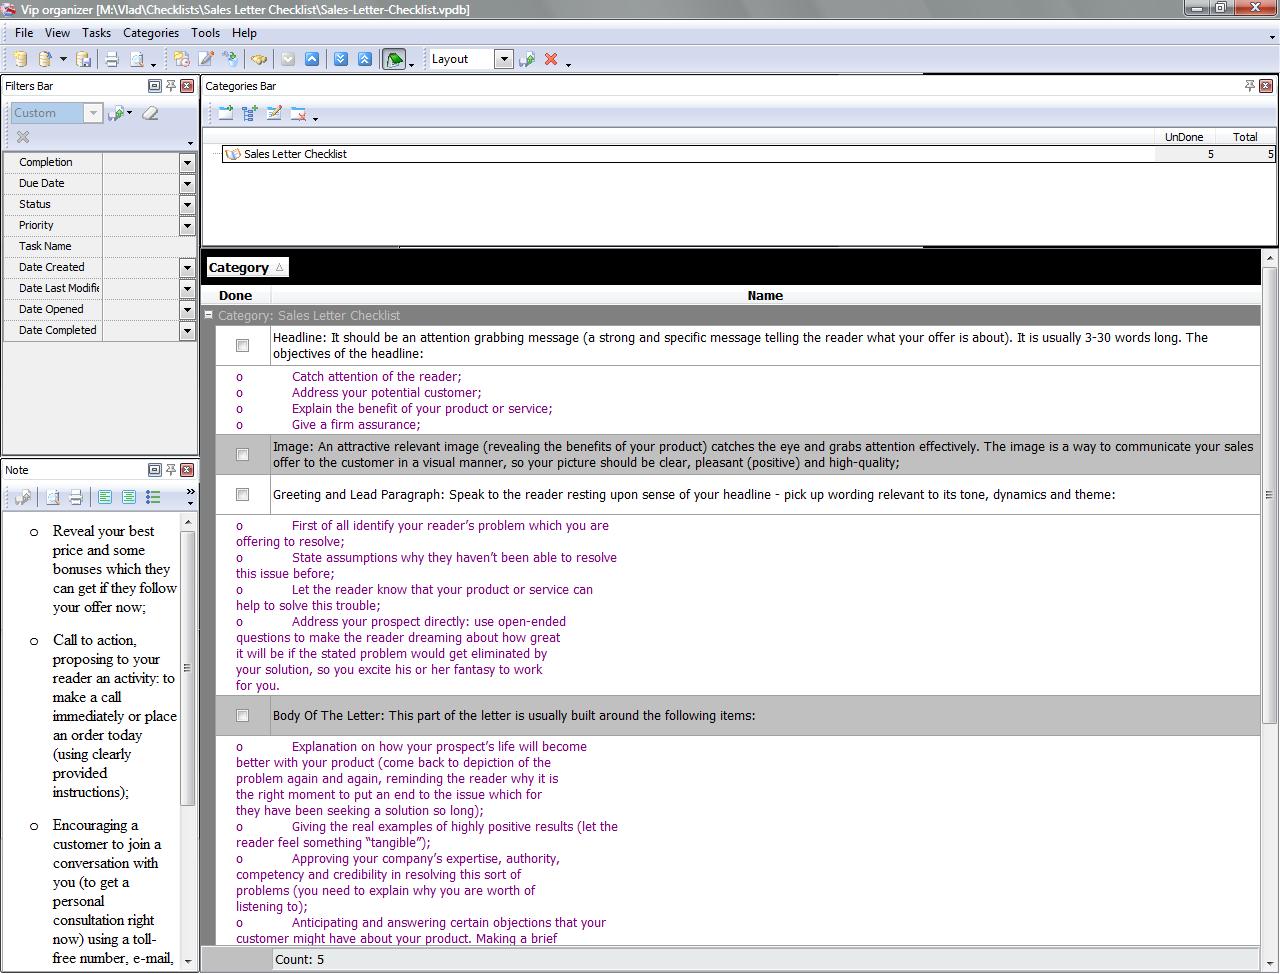The width and height of the screenshot is (1280, 974).
Task: Align note text left using Note toolbar
Action: [105, 497]
